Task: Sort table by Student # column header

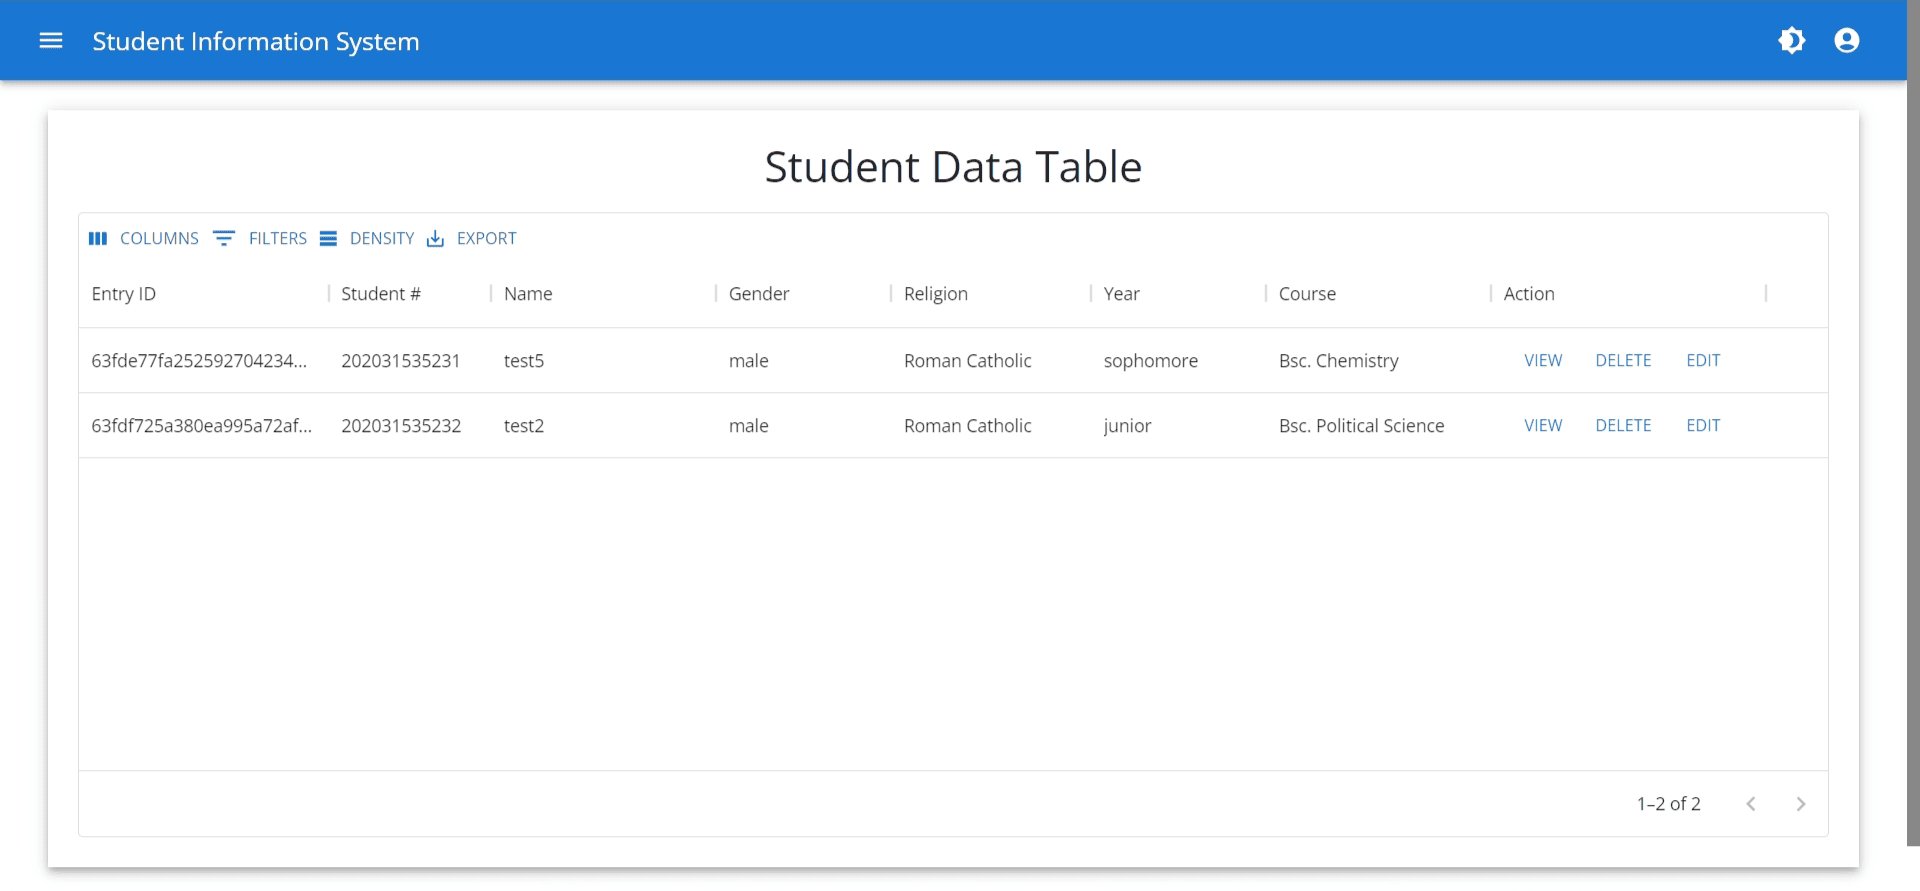Action: [x=381, y=294]
